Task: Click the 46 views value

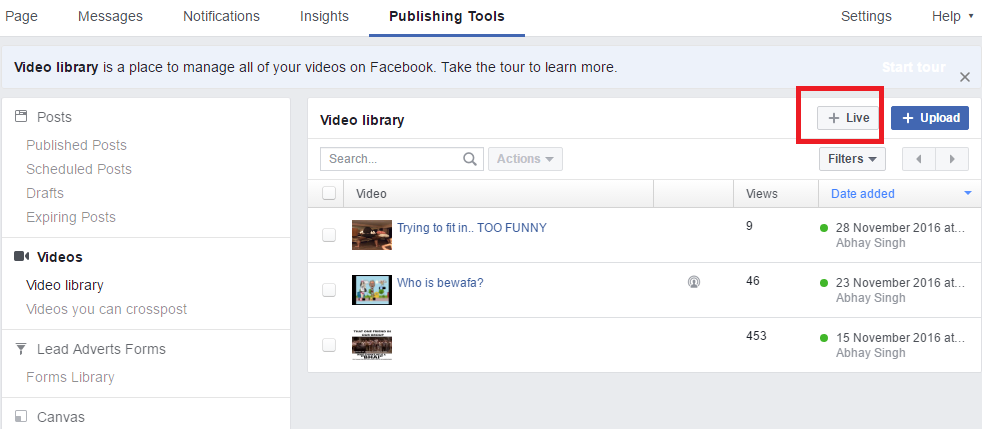Action: [753, 281]
